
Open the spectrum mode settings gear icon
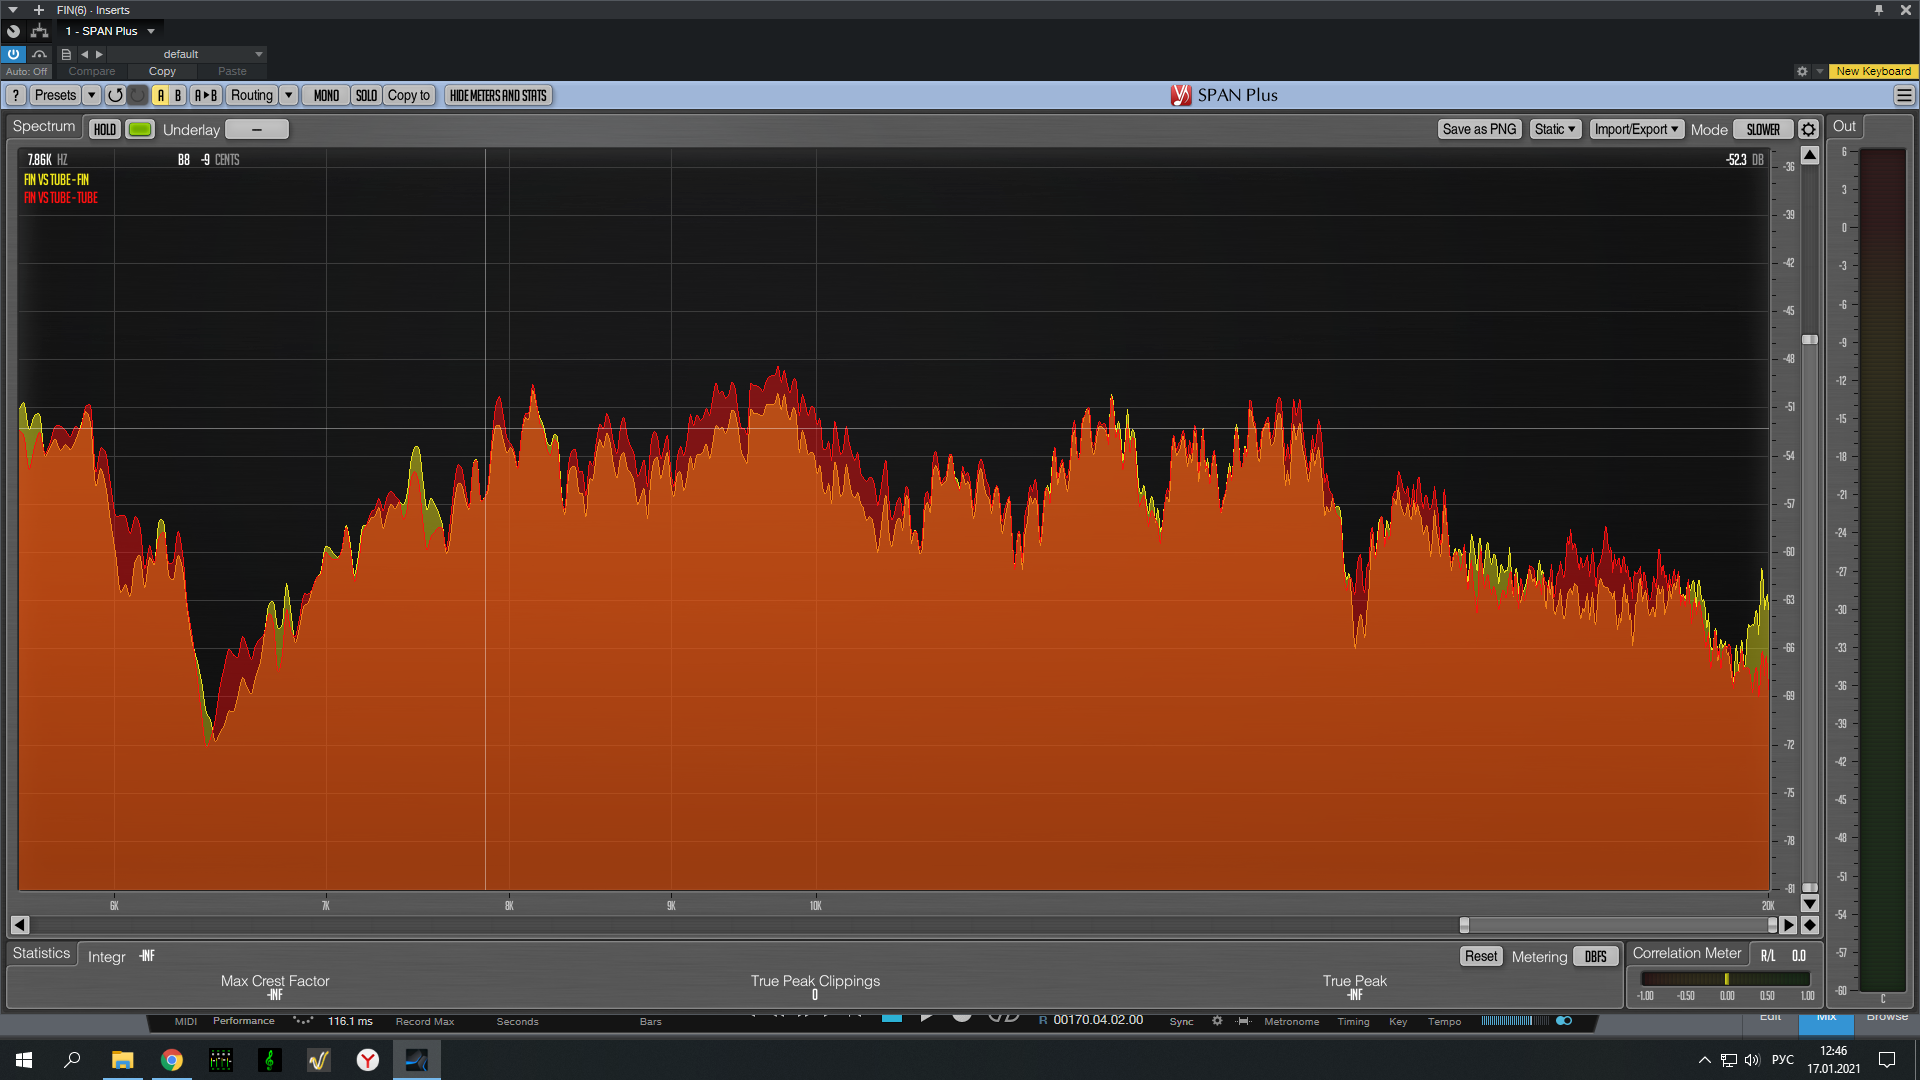(1808, 129)
